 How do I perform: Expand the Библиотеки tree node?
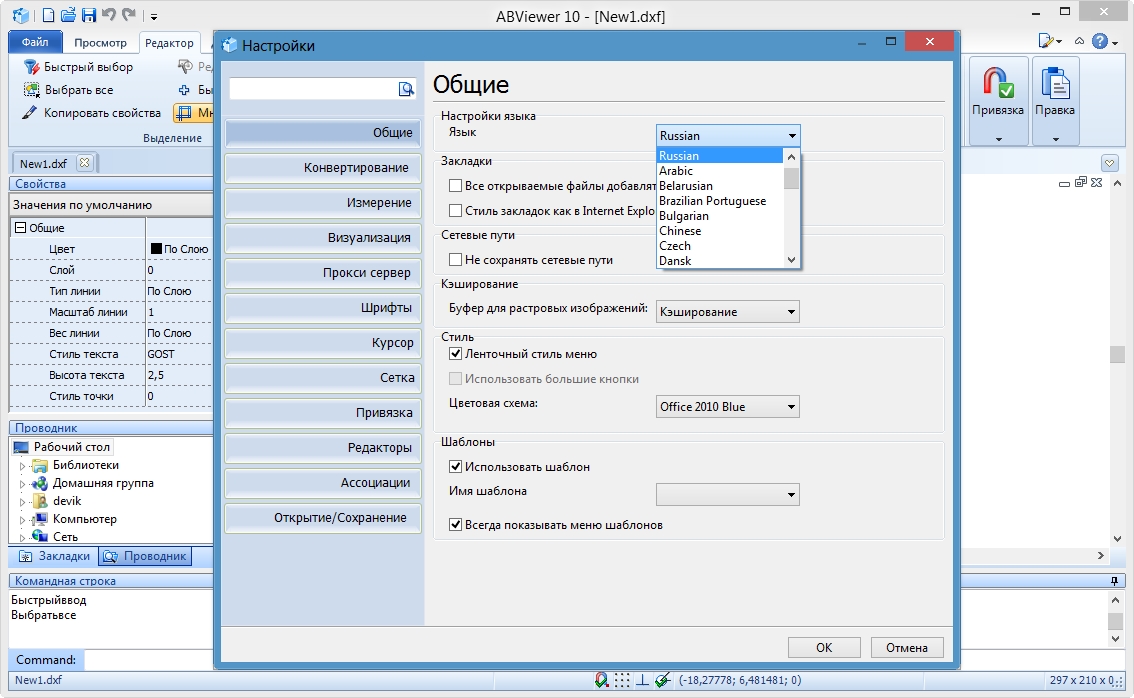22,466
